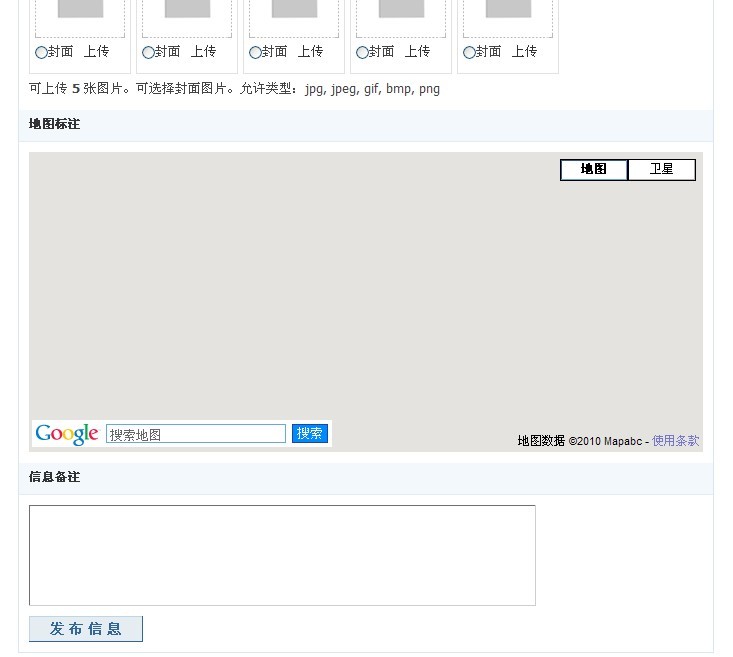Viewport: 733px width, 657px height.
Task: Select the third 封面 cover radio button
Action: coord(255,52)
